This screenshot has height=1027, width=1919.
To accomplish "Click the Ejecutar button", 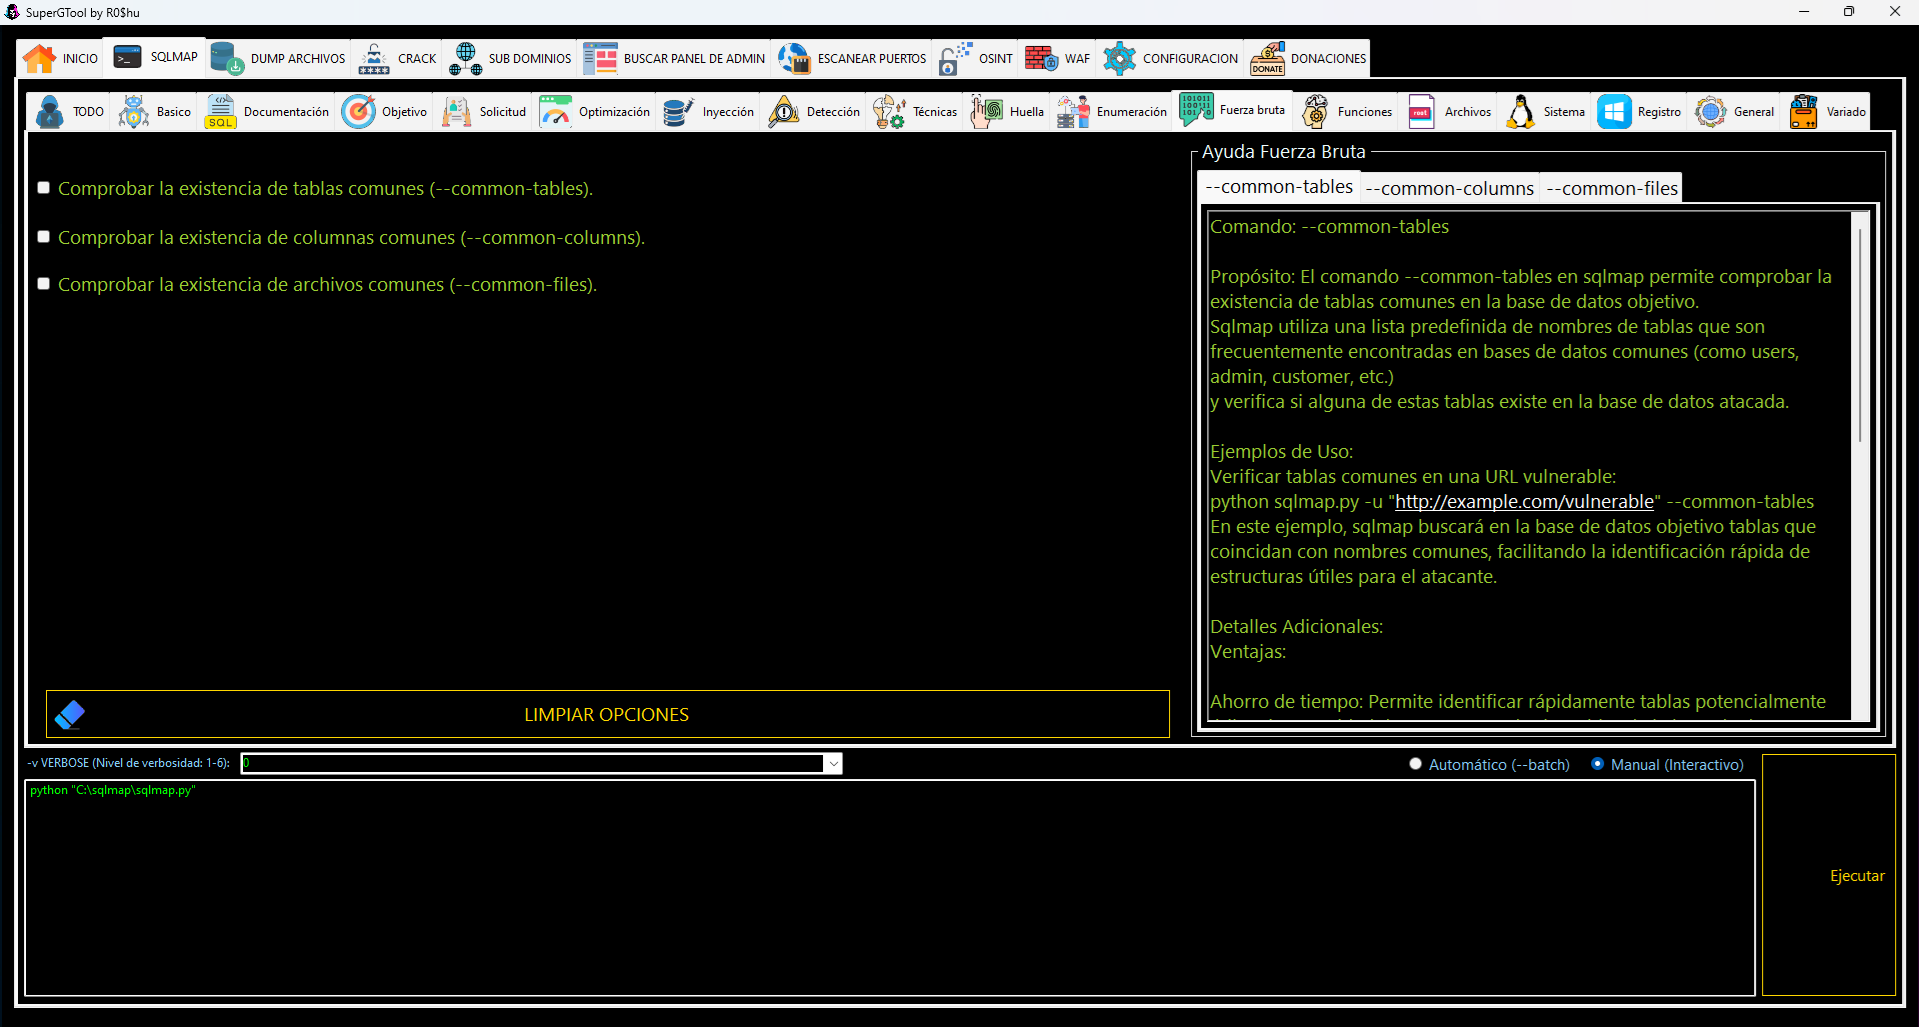I will 1829,875.
